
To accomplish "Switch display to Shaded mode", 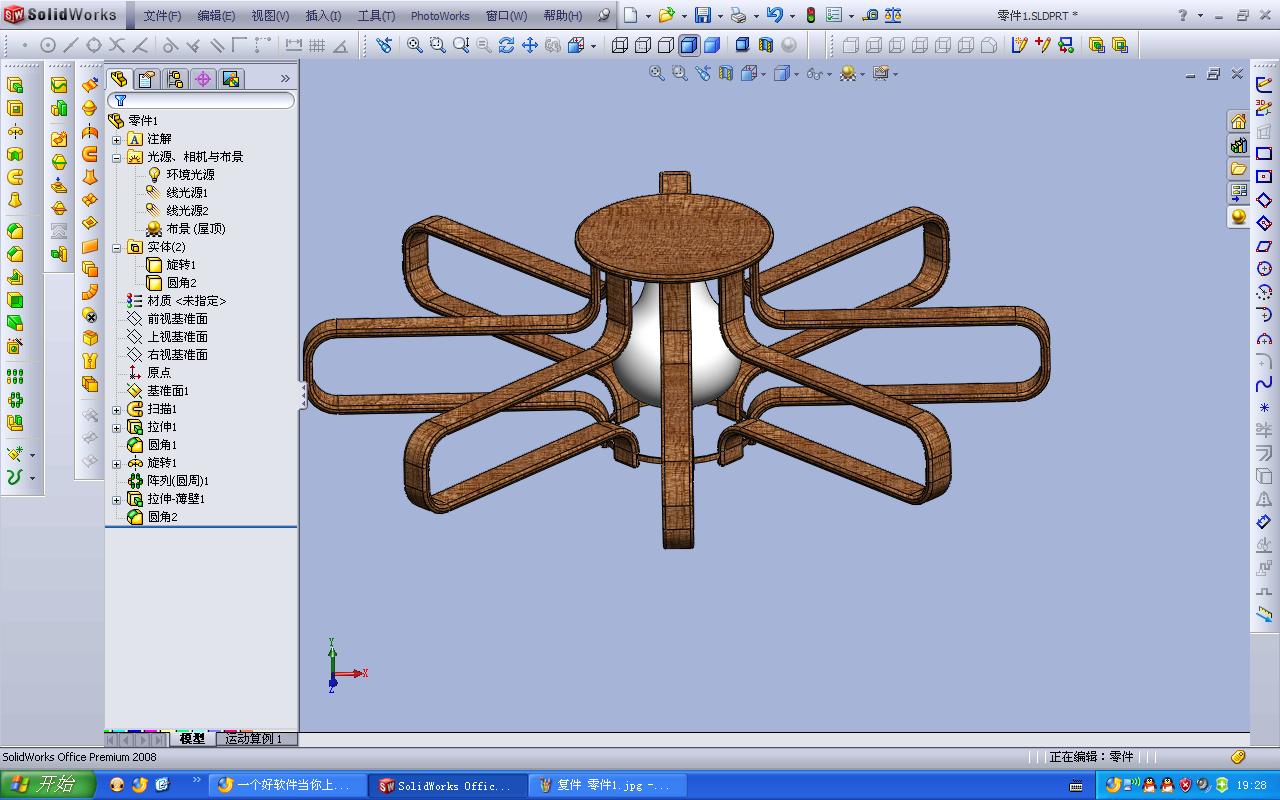I will click(712, 45).
